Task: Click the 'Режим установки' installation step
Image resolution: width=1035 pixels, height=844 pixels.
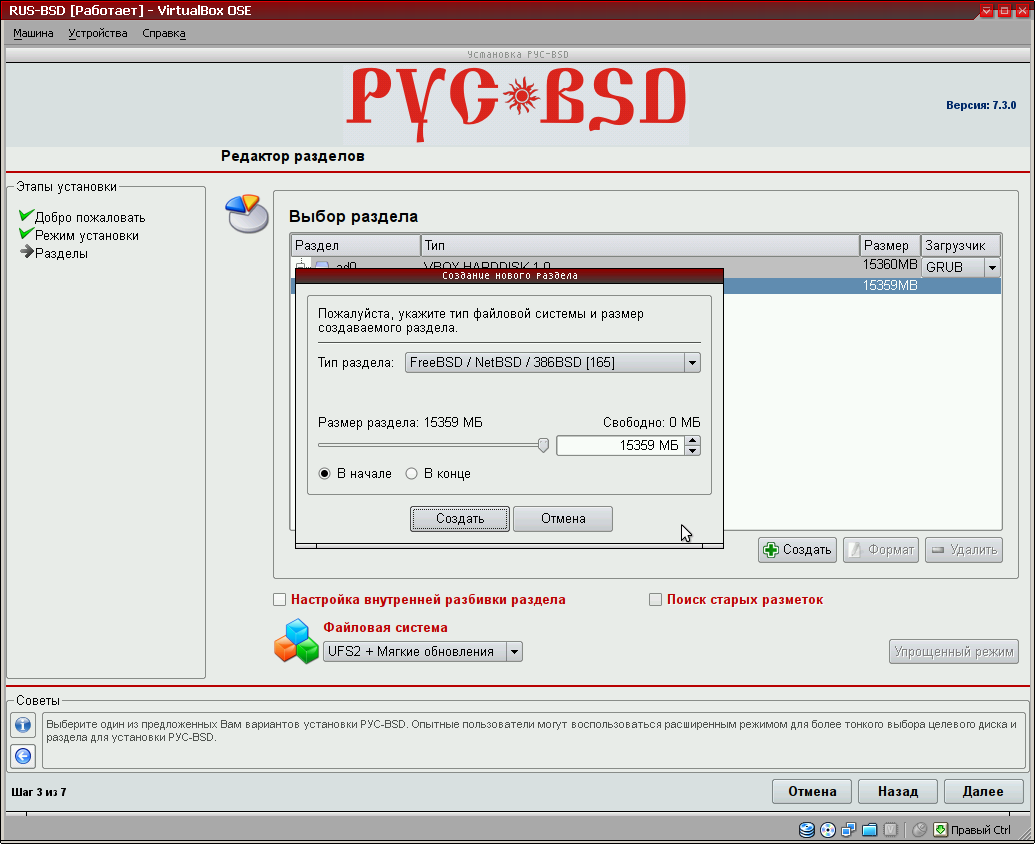Action: (86, 236)
